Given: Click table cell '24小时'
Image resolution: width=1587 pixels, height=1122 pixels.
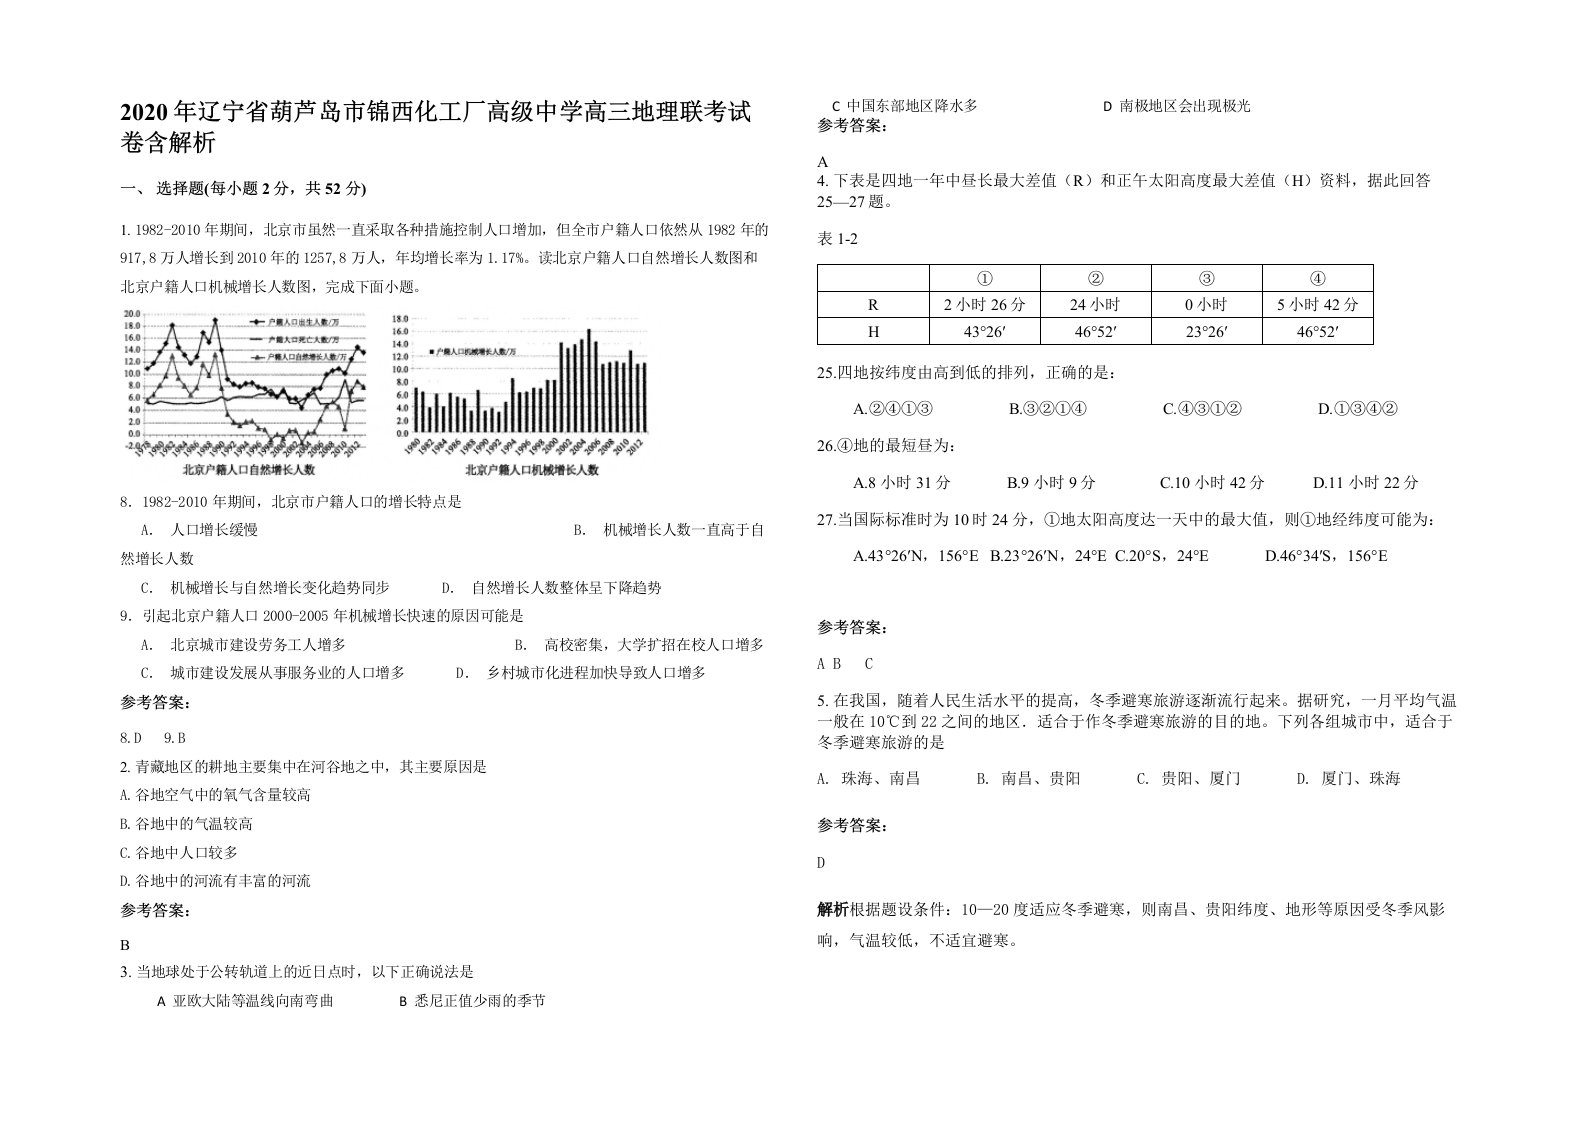Looking at the screenshot, I should (1095, 305).
